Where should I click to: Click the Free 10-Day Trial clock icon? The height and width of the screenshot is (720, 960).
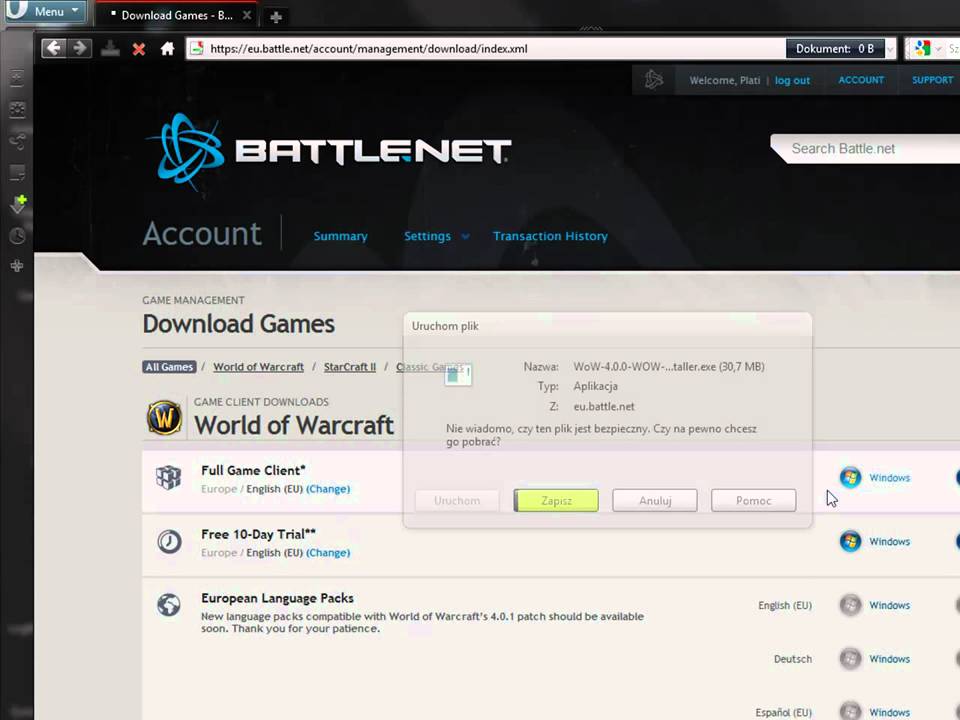[169, 541]
